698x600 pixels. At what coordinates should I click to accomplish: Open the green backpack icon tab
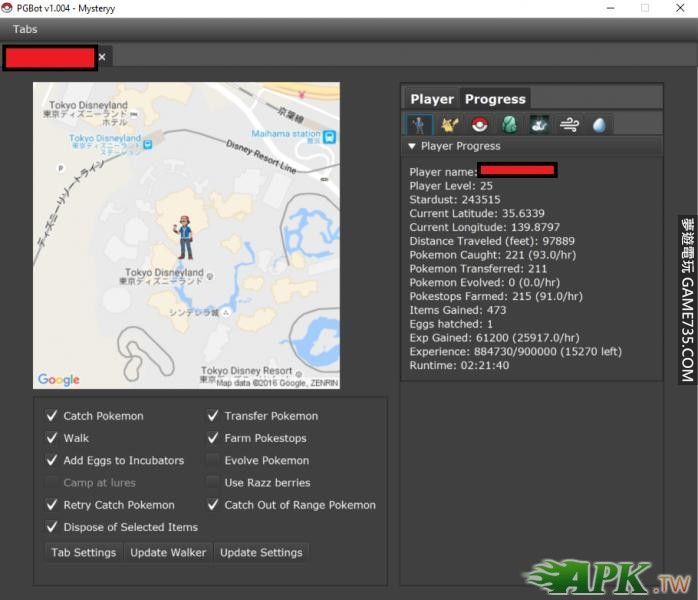point(509,125)
